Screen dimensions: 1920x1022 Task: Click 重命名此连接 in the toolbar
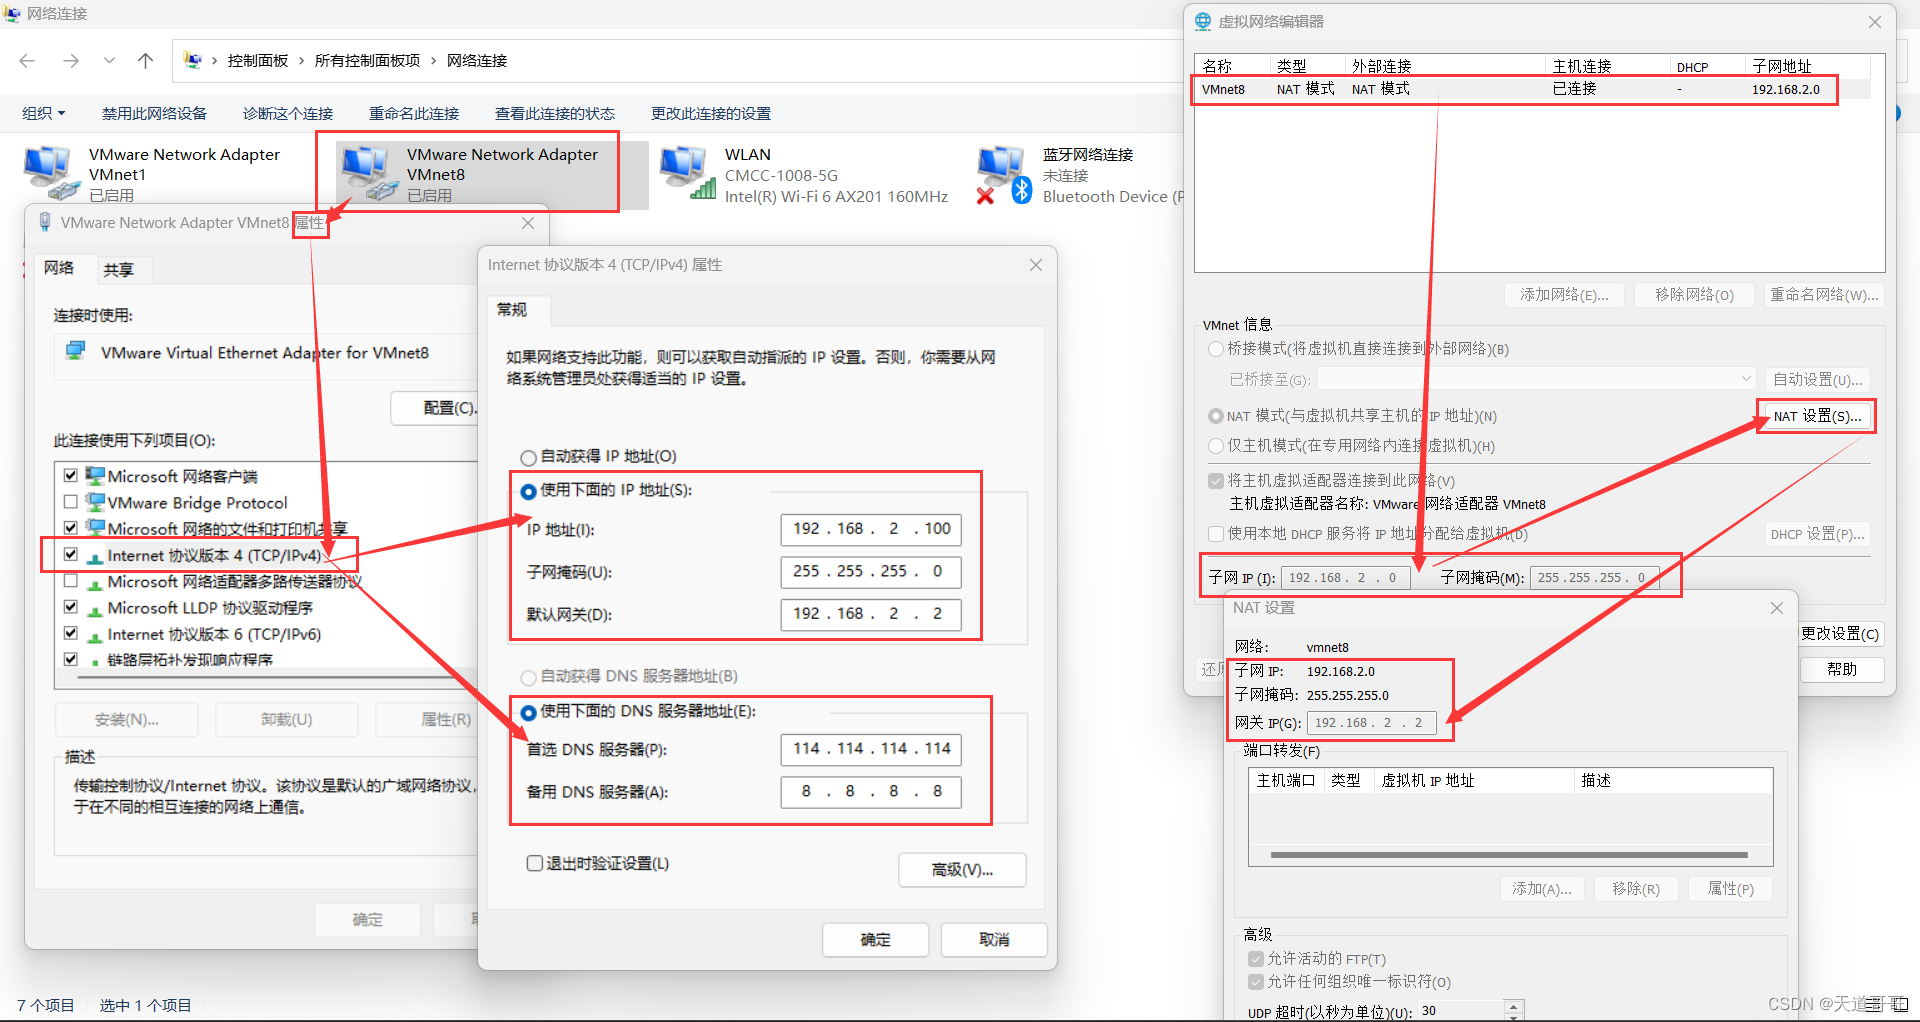[x=414, y=114]
